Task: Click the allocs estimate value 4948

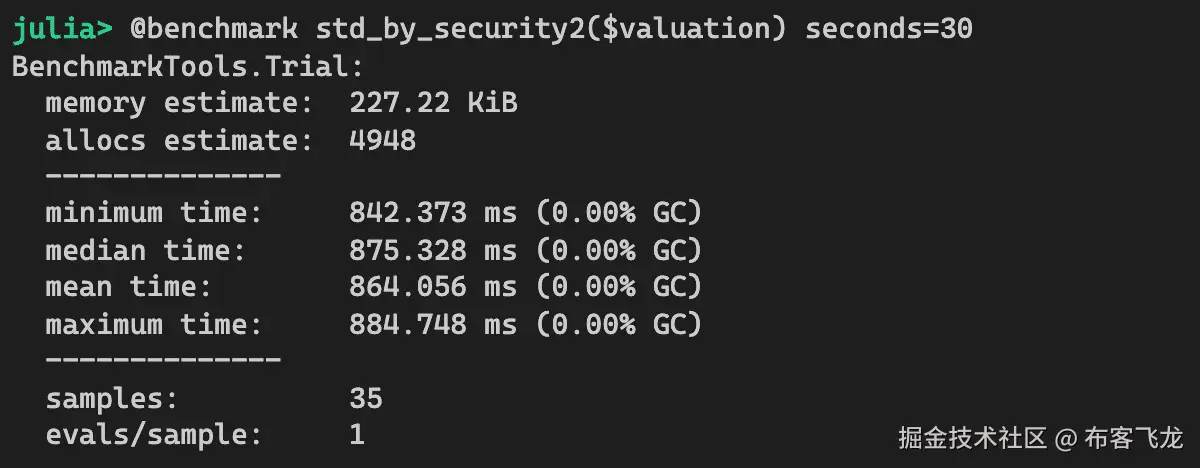Action: coord(382,140)
